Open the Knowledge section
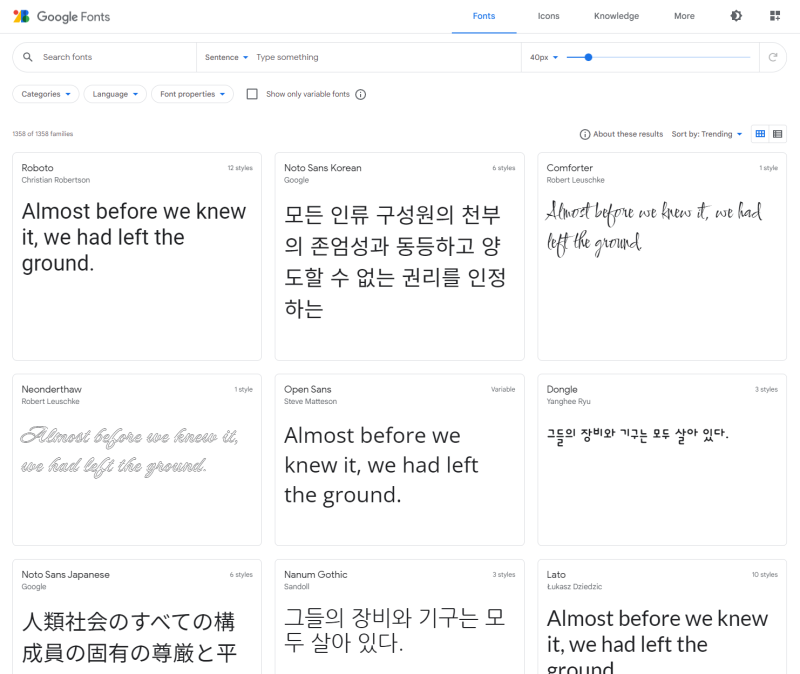This screenshot has height=674, width=800. (x=616, y=16)
